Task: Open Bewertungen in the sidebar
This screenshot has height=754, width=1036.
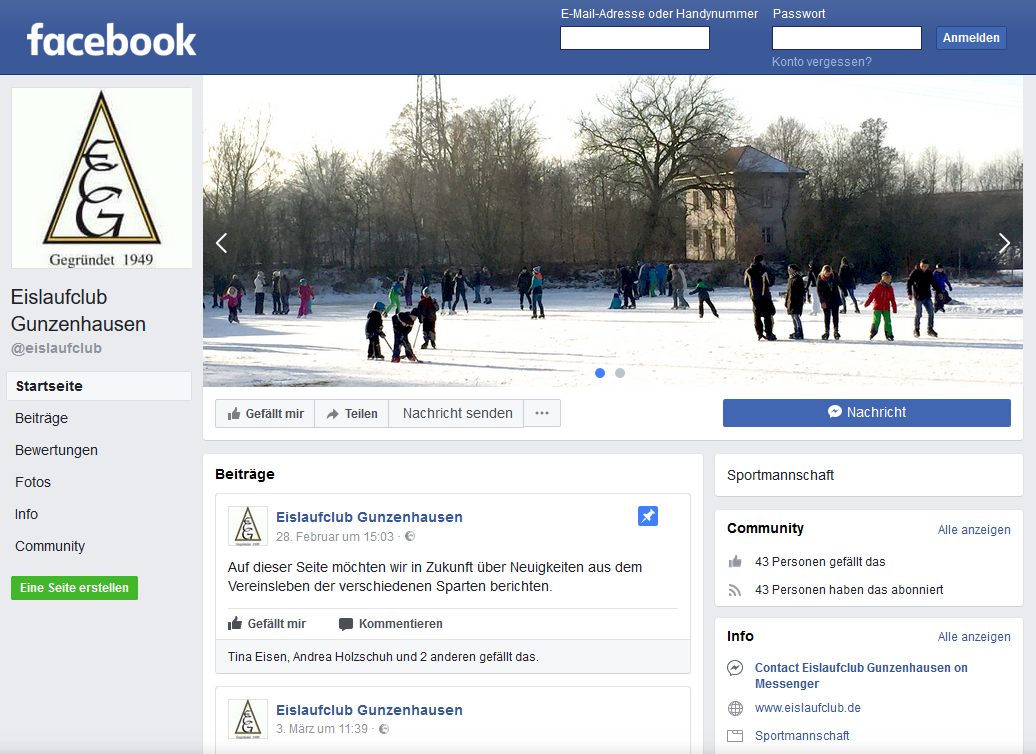Action: (56, 450)
